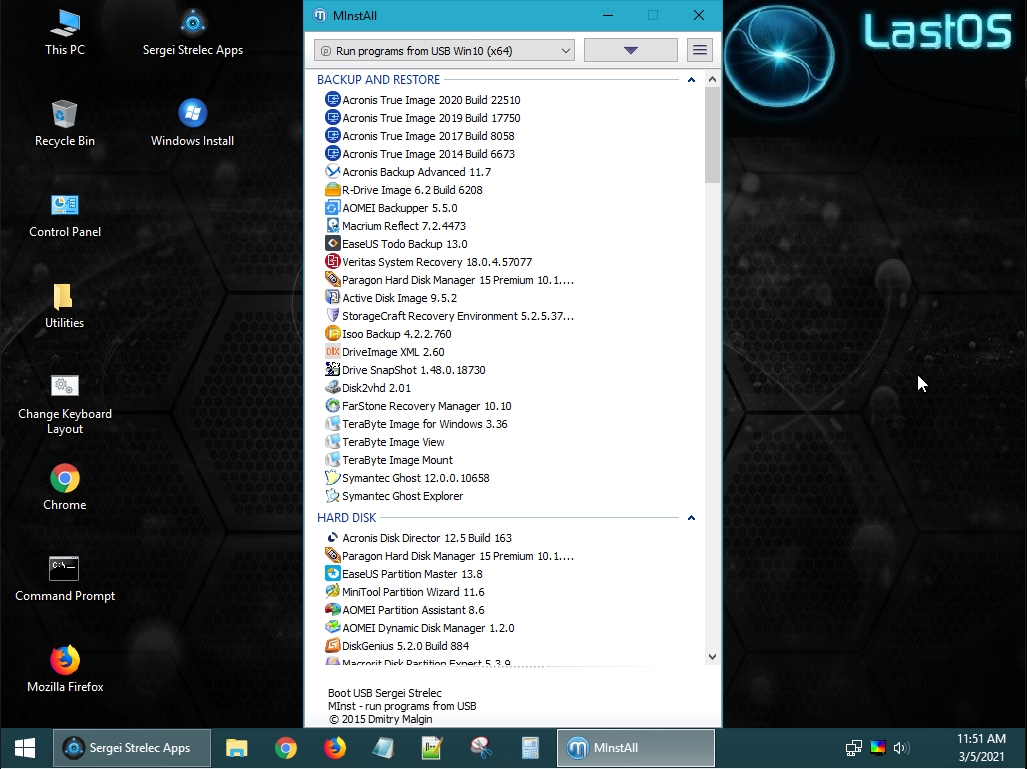Select TeraByte Image for Windows 3.36

coord(424,424)
